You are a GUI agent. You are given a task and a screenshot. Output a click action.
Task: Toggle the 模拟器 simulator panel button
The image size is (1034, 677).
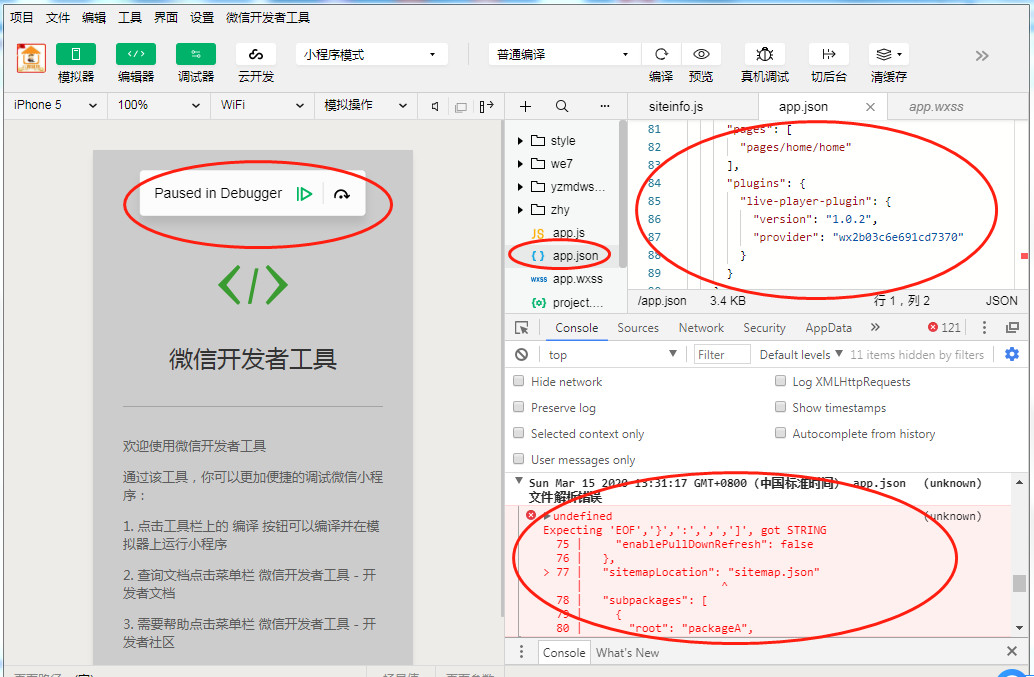(x=76, y=54)
